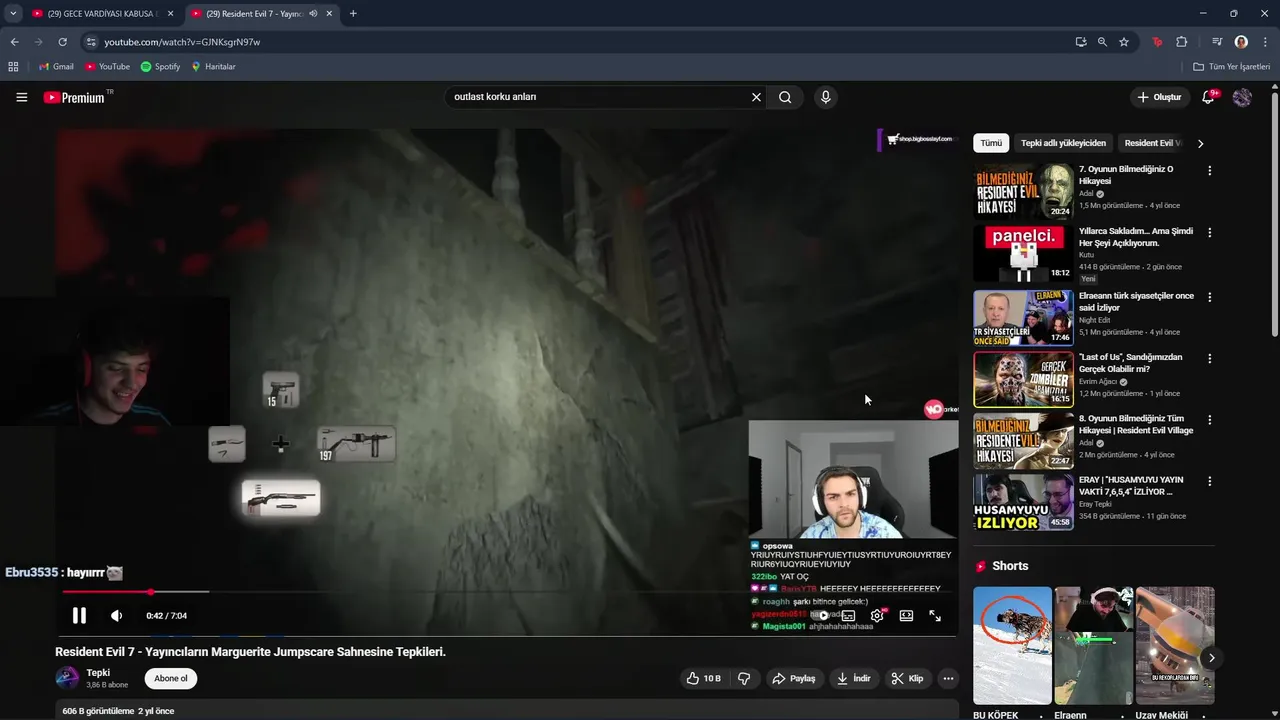Open Tüm Yer İşaretleri folder

click(1232, 67)
